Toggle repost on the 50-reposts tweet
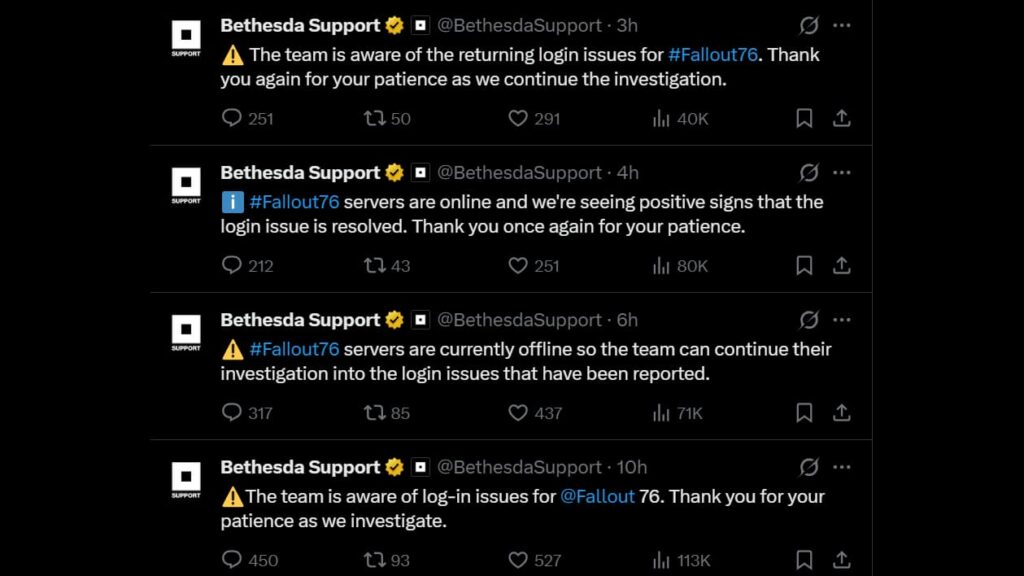Image resolution: width=1024 pixels, height=576 pixels. point(375,118)
